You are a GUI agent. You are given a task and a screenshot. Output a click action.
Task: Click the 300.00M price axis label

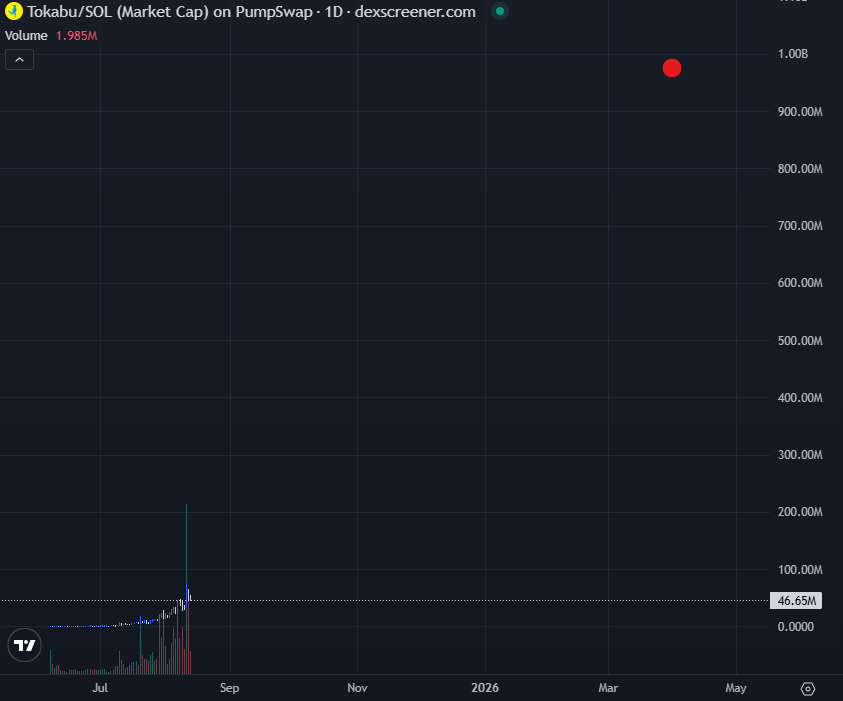click(799, 455)
